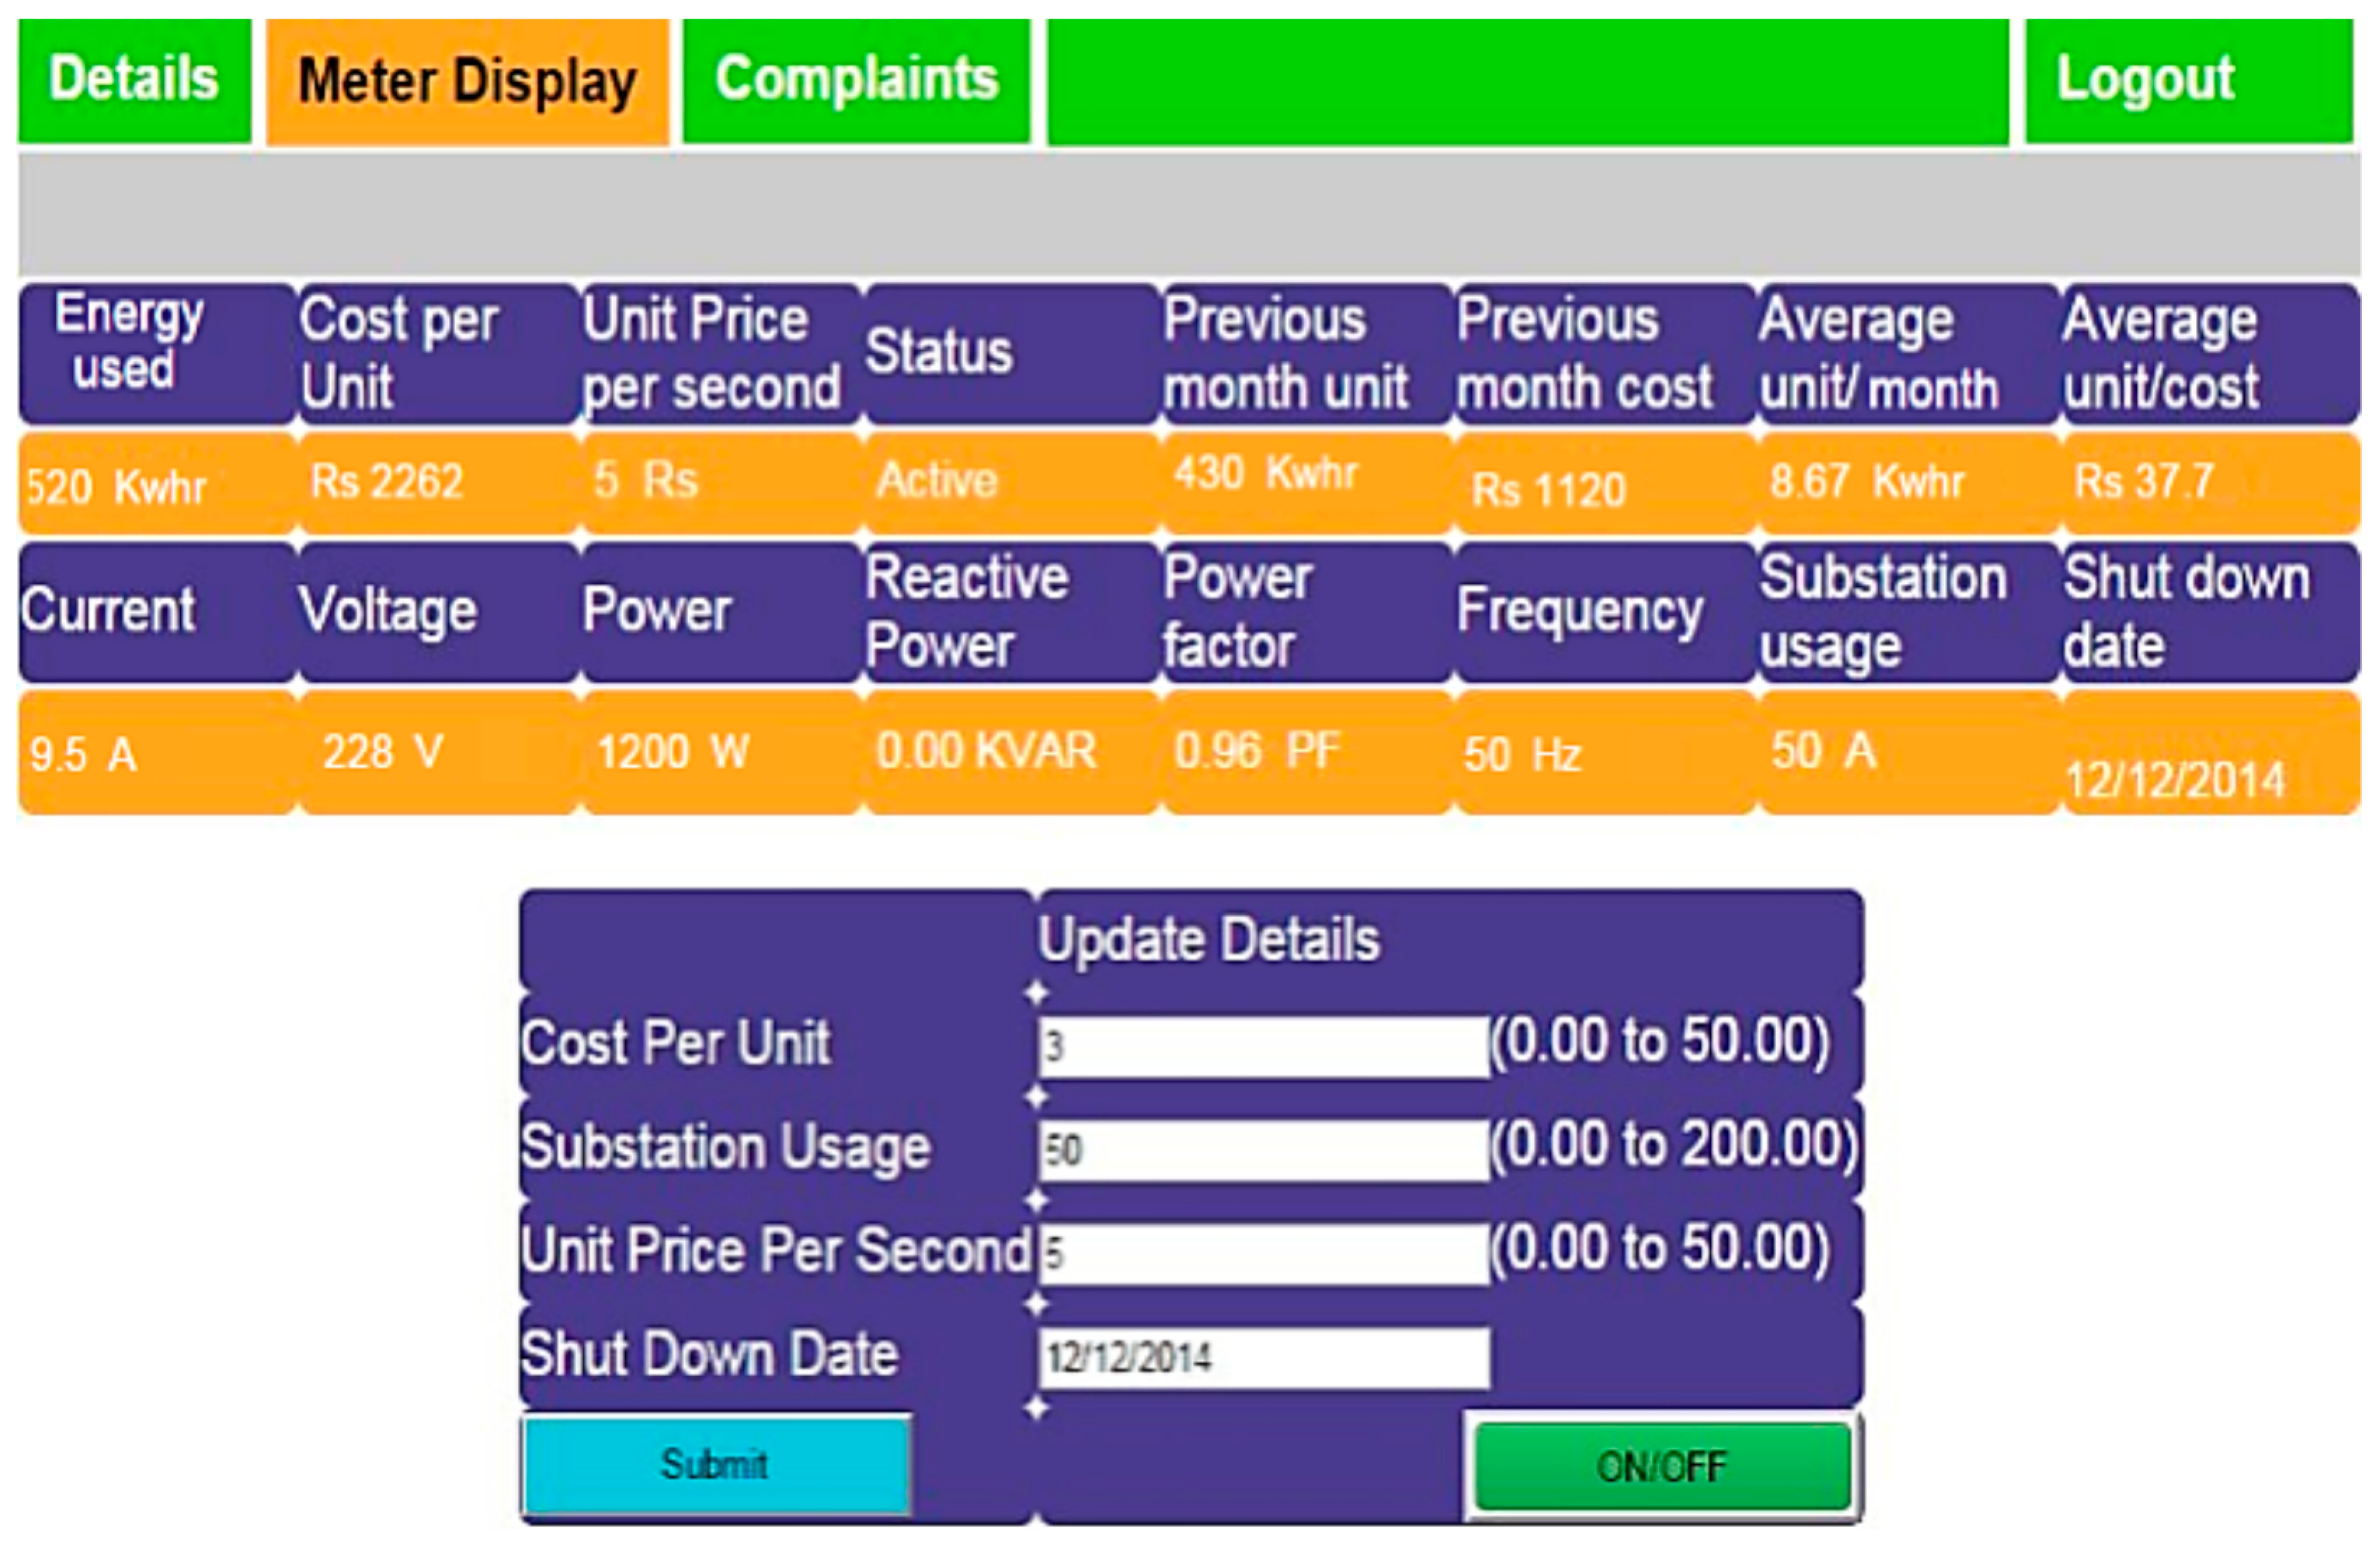This screenshot has width=2380, height=1543.
Task: Click the Active status value cell
Action: pyautogui.click(x=938, y=481)
